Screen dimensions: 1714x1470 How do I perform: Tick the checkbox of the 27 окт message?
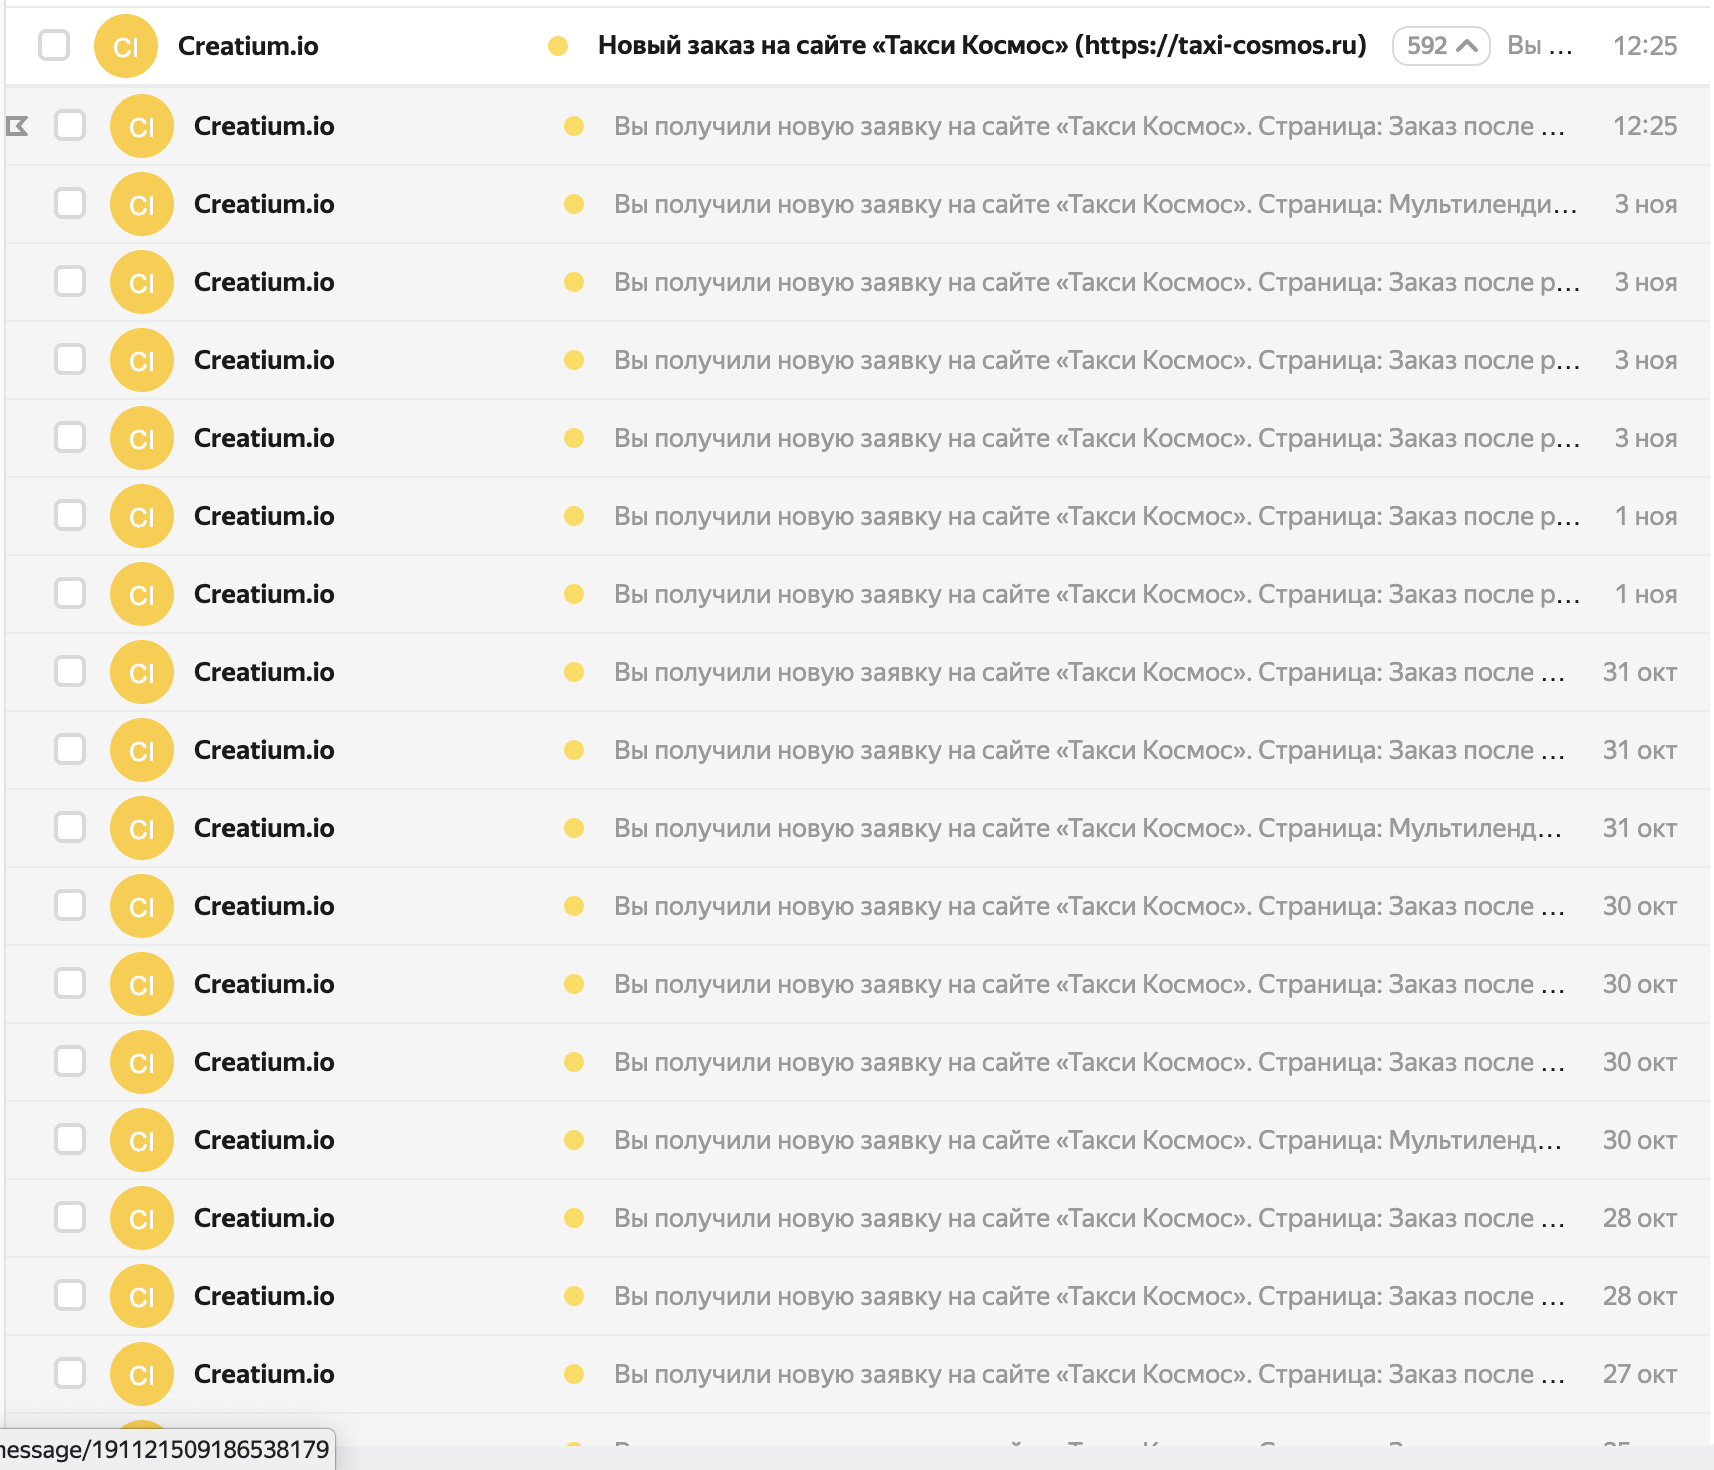(70, 1373)
